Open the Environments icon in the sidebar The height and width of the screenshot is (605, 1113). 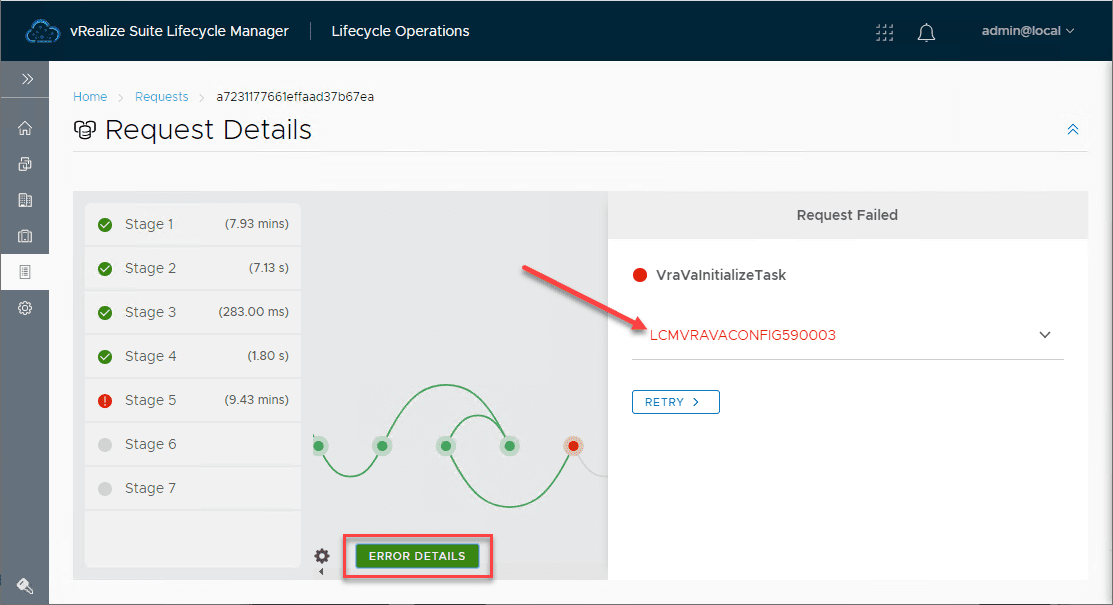click(25, 163)
